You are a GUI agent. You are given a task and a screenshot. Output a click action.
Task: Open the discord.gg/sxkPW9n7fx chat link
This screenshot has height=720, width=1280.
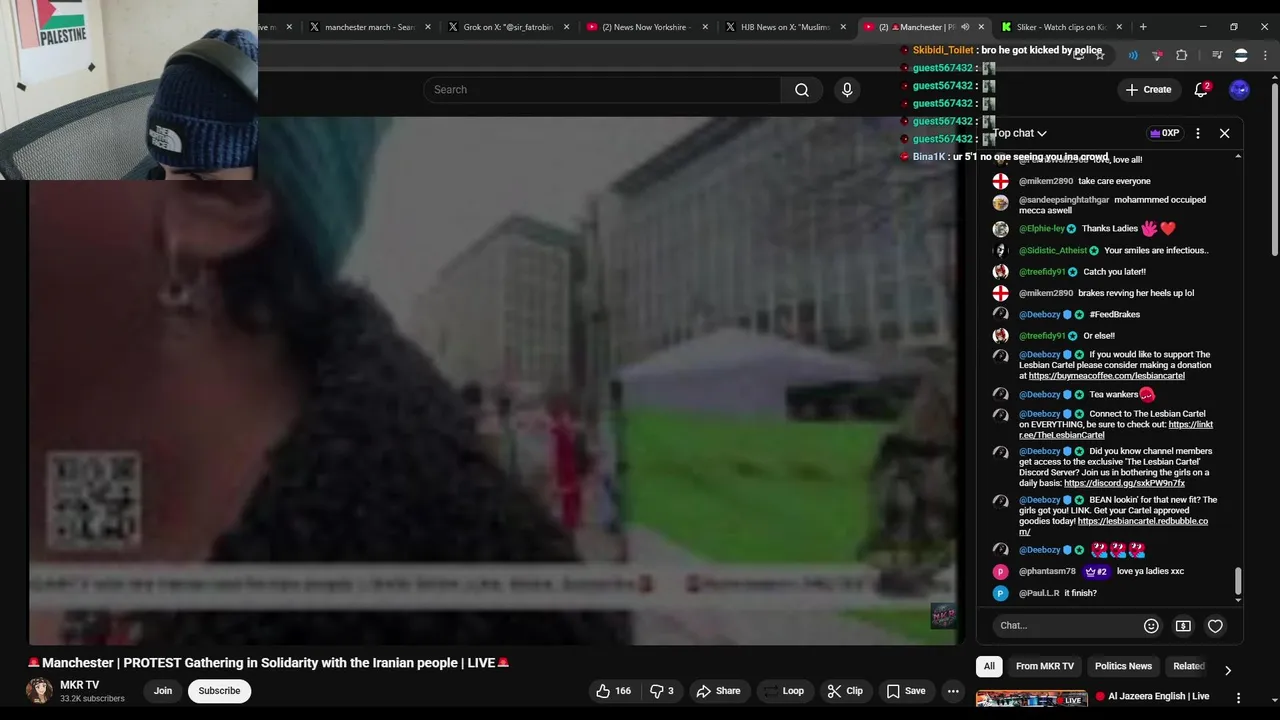pyautogui.click(x=1124, y=484)
